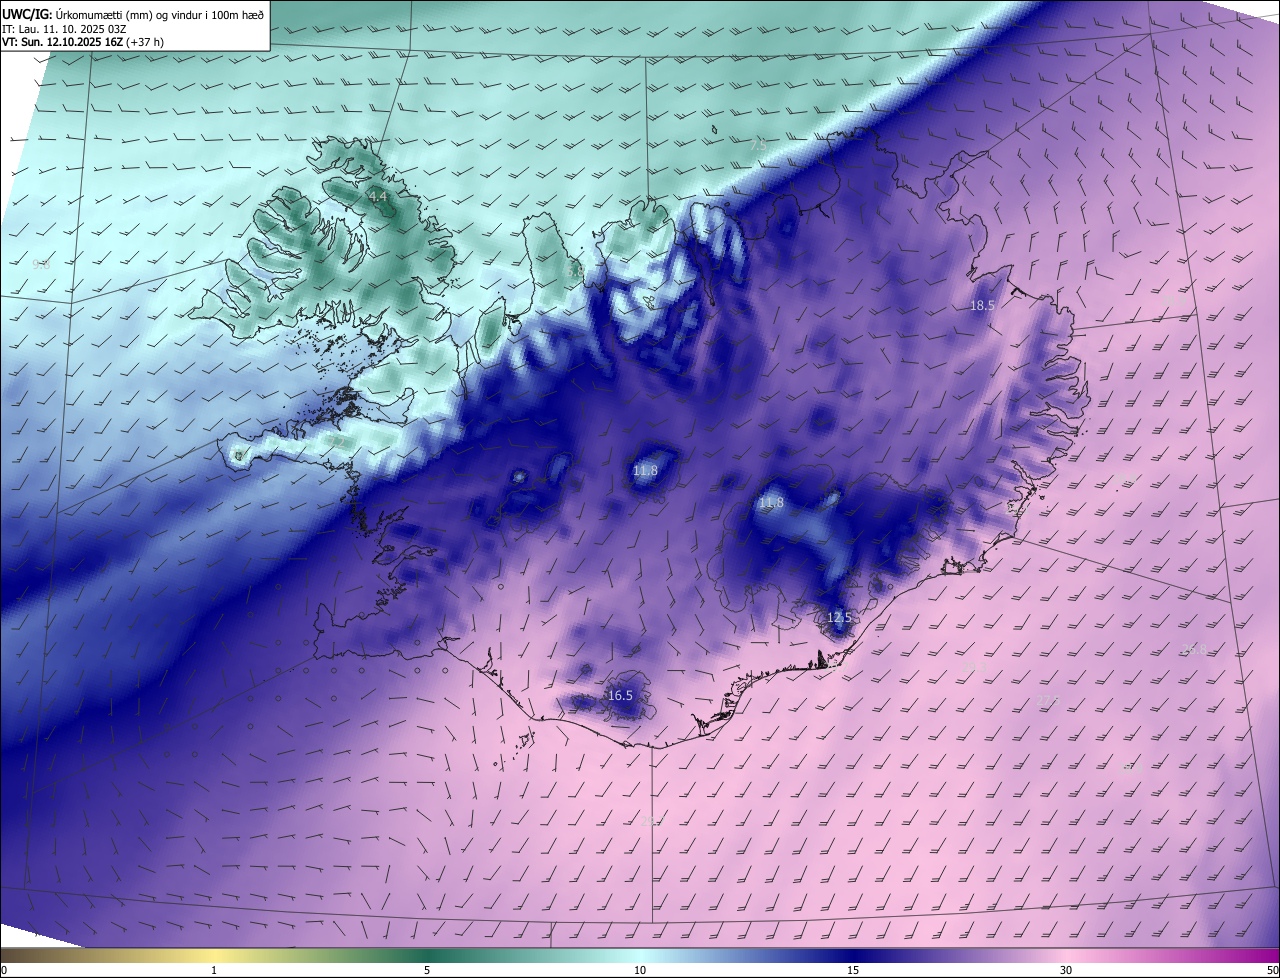Click the faint 27.5 value over the ocean
The width and height of the screenshot is (1280, 978).
pyautogui.click(x=1048, y=700)
